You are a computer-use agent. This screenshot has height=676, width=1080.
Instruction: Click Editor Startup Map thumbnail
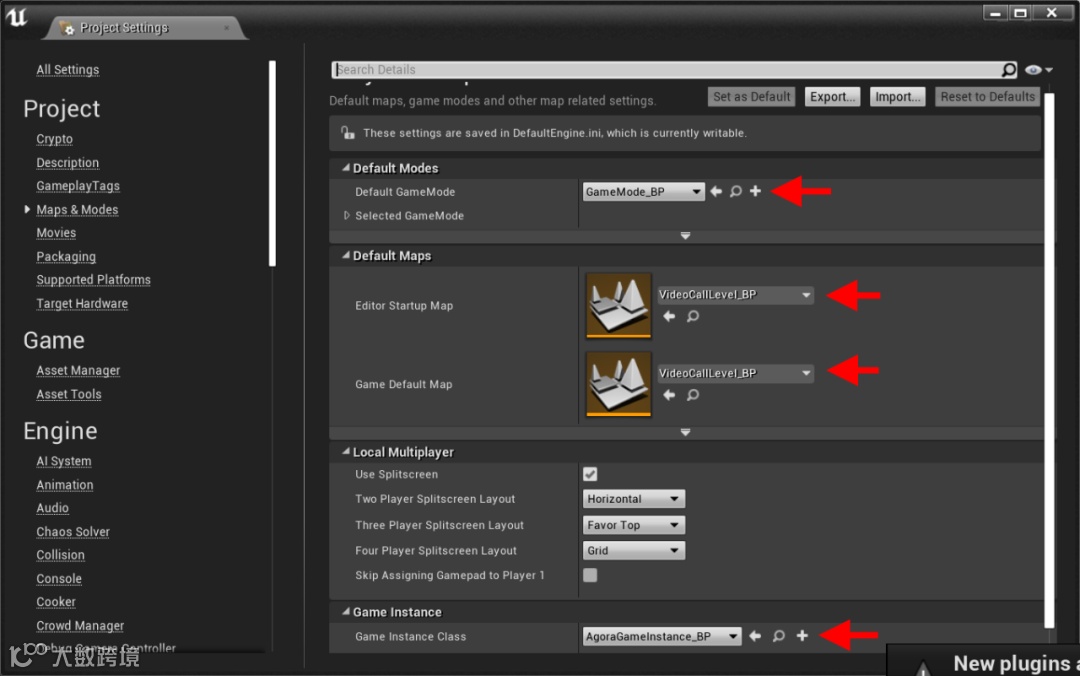(619, 305)
